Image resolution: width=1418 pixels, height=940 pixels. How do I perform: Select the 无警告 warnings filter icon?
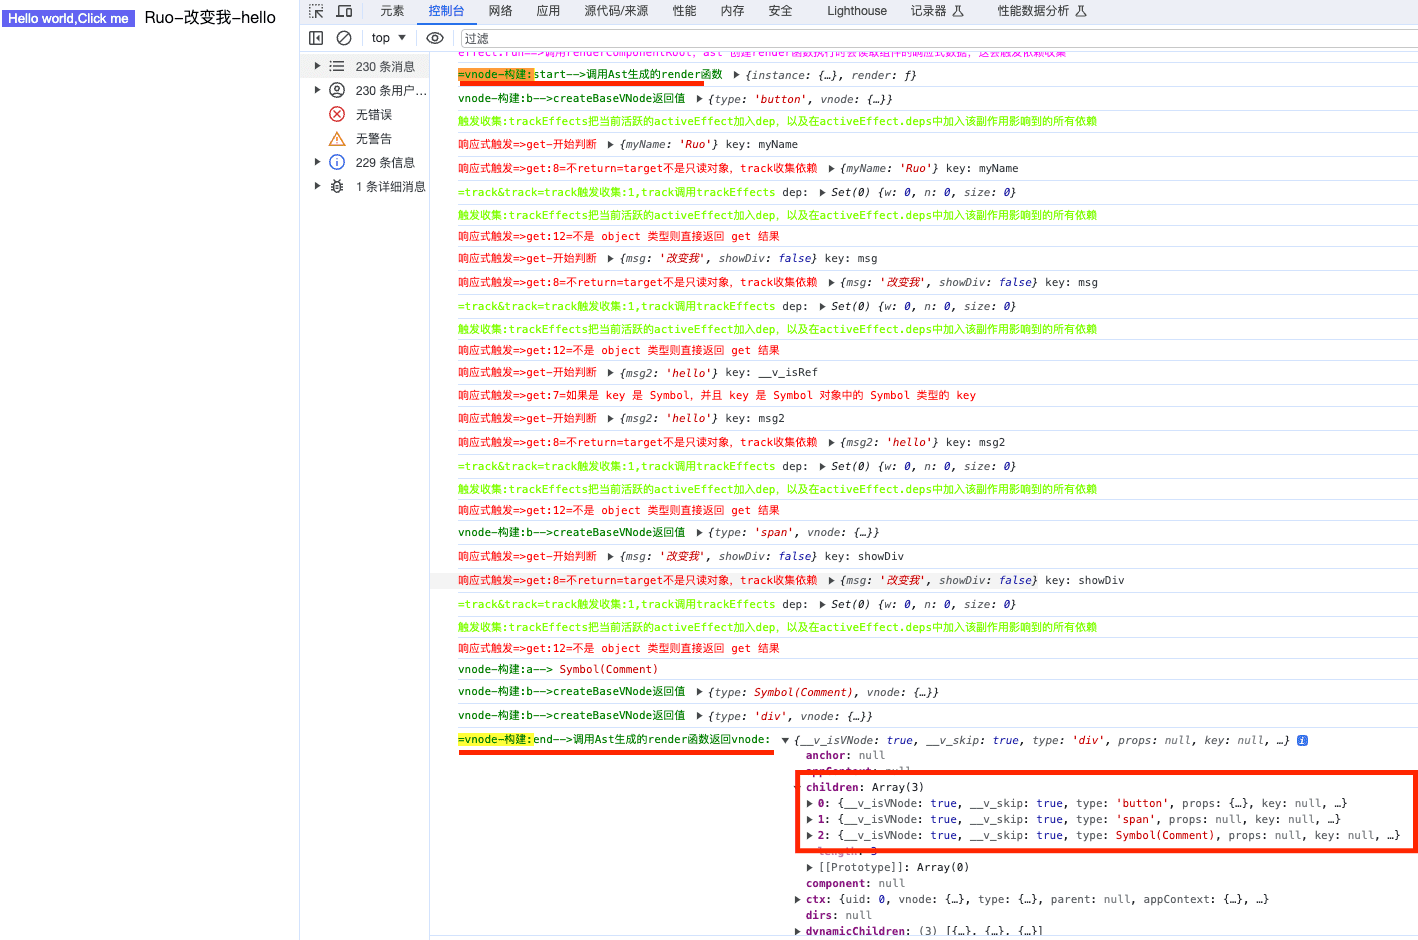point(337,138)
